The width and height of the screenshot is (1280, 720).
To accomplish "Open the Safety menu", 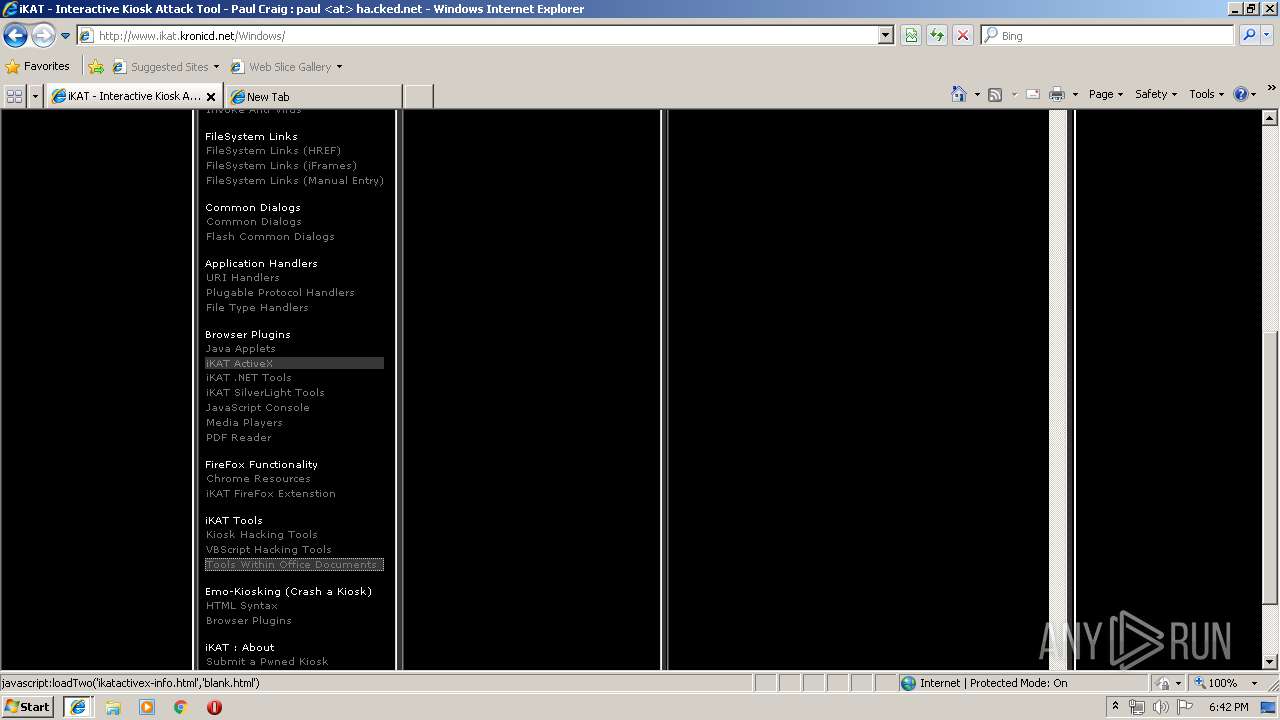I will click(x=1156, y=94).
